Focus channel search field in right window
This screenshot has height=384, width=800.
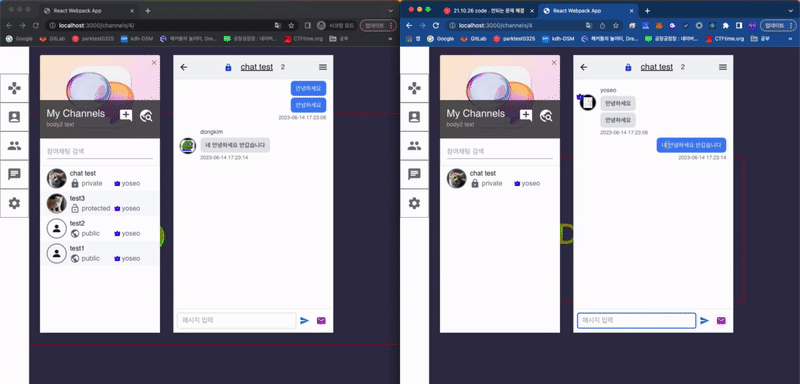500,151
